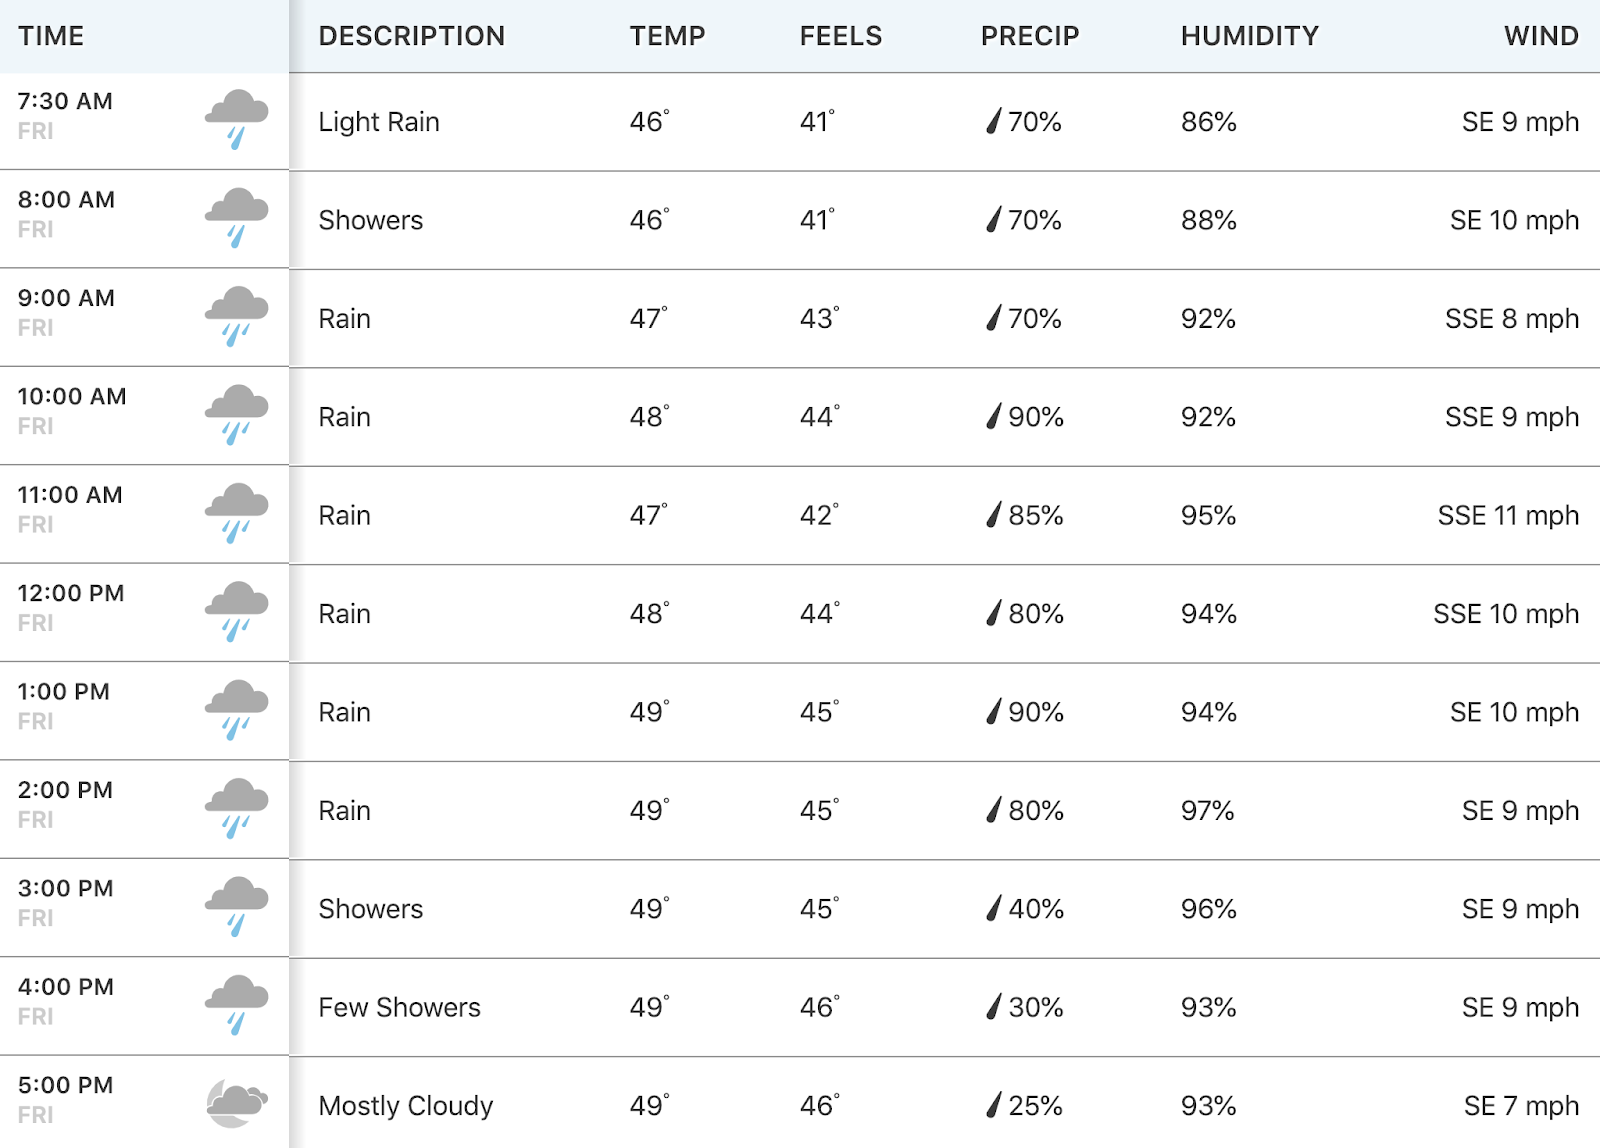Click the rain cloud icon for 7:30 AM
This screenshot has height=1148, width=1600.
point(237,120)
